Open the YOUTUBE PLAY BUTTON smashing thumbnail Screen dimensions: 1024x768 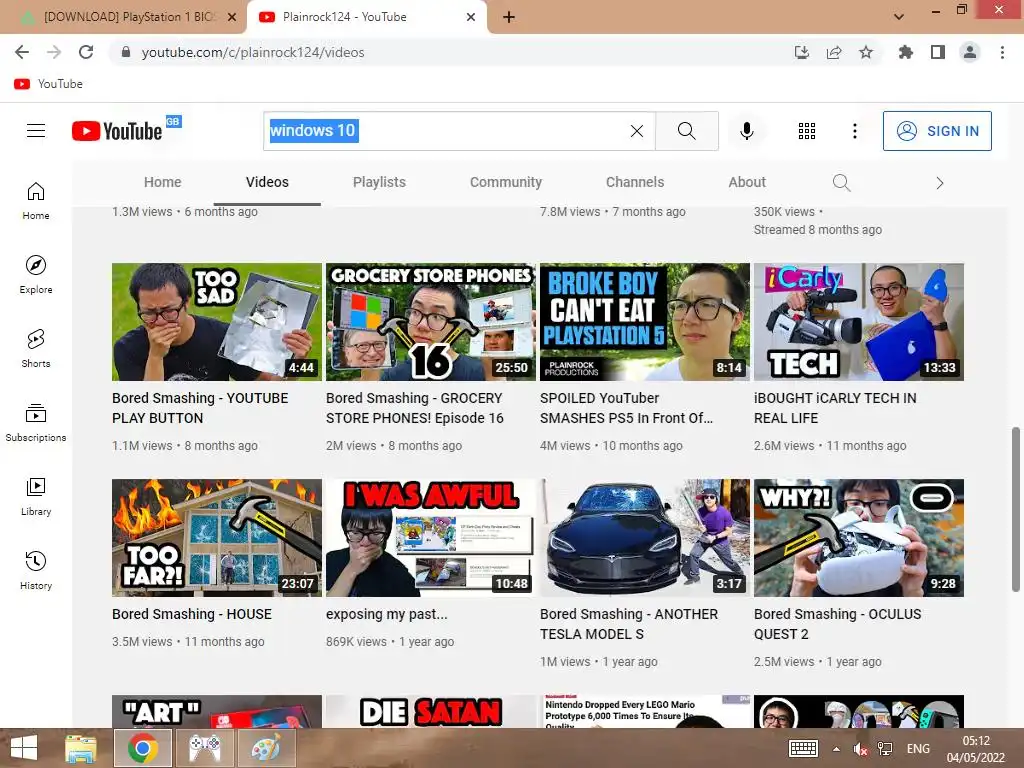click(x=217, y=322)
